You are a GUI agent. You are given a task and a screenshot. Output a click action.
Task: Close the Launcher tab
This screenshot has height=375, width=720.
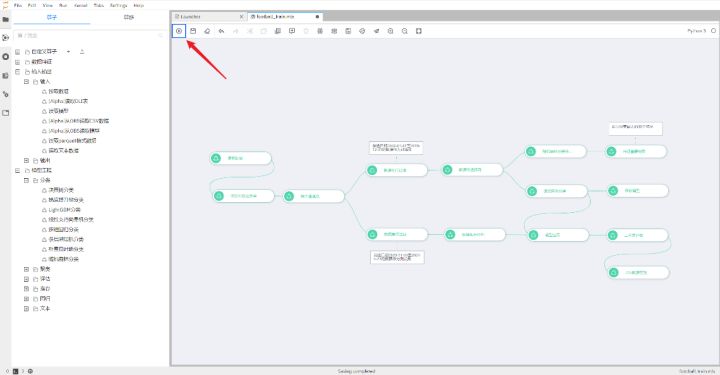242,17
